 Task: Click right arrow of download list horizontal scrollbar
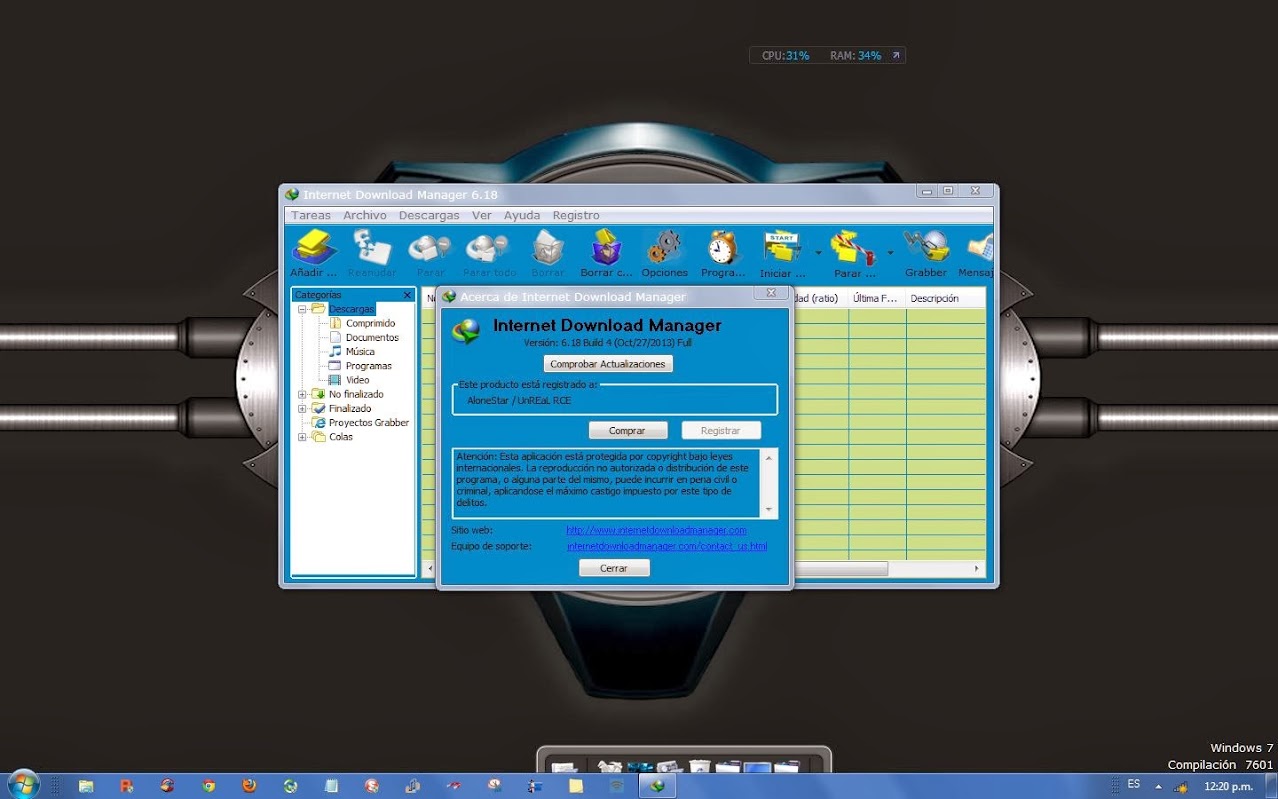click(x=977, y=568)
